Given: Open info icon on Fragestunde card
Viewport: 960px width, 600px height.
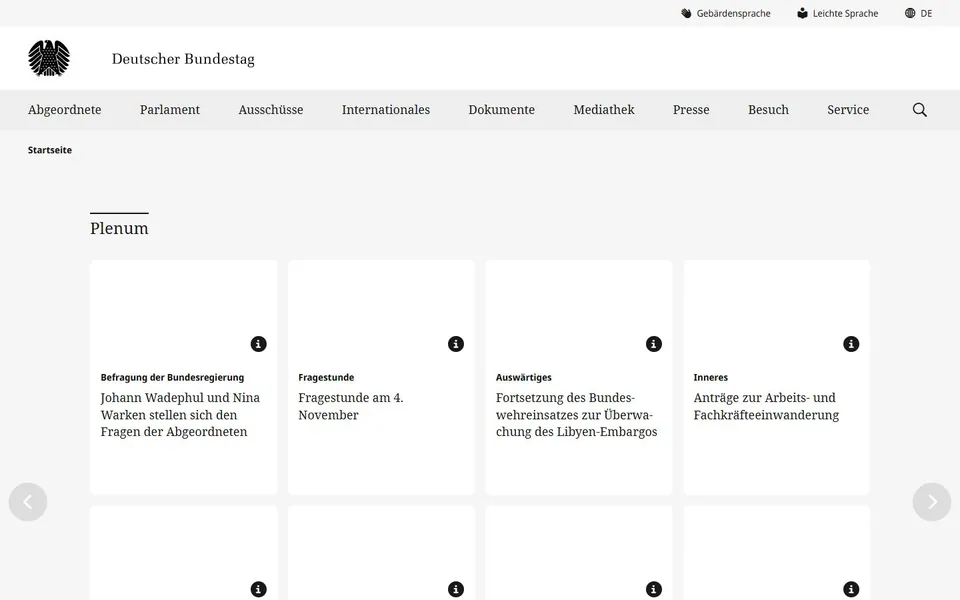Looking at the screenshot, I should [x=456, y=344].
